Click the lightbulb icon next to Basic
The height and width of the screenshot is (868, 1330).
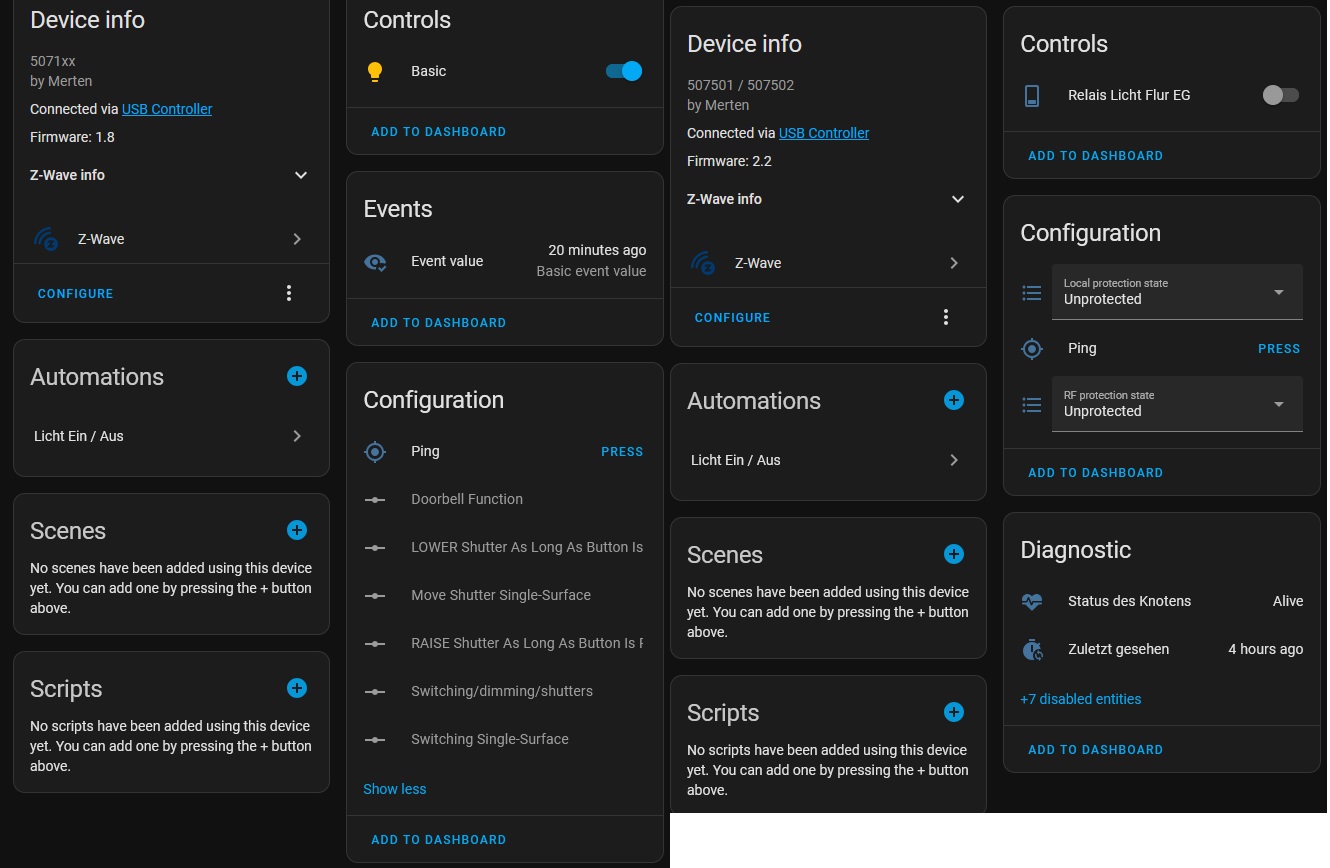(x=375, y=71)
